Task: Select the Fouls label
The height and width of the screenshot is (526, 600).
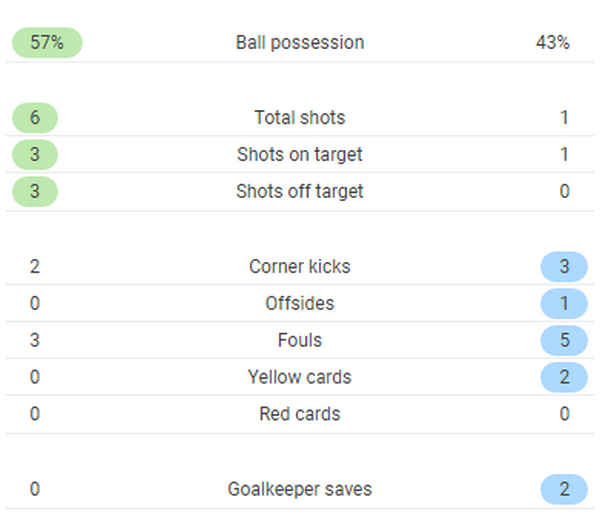Action: 300,341
